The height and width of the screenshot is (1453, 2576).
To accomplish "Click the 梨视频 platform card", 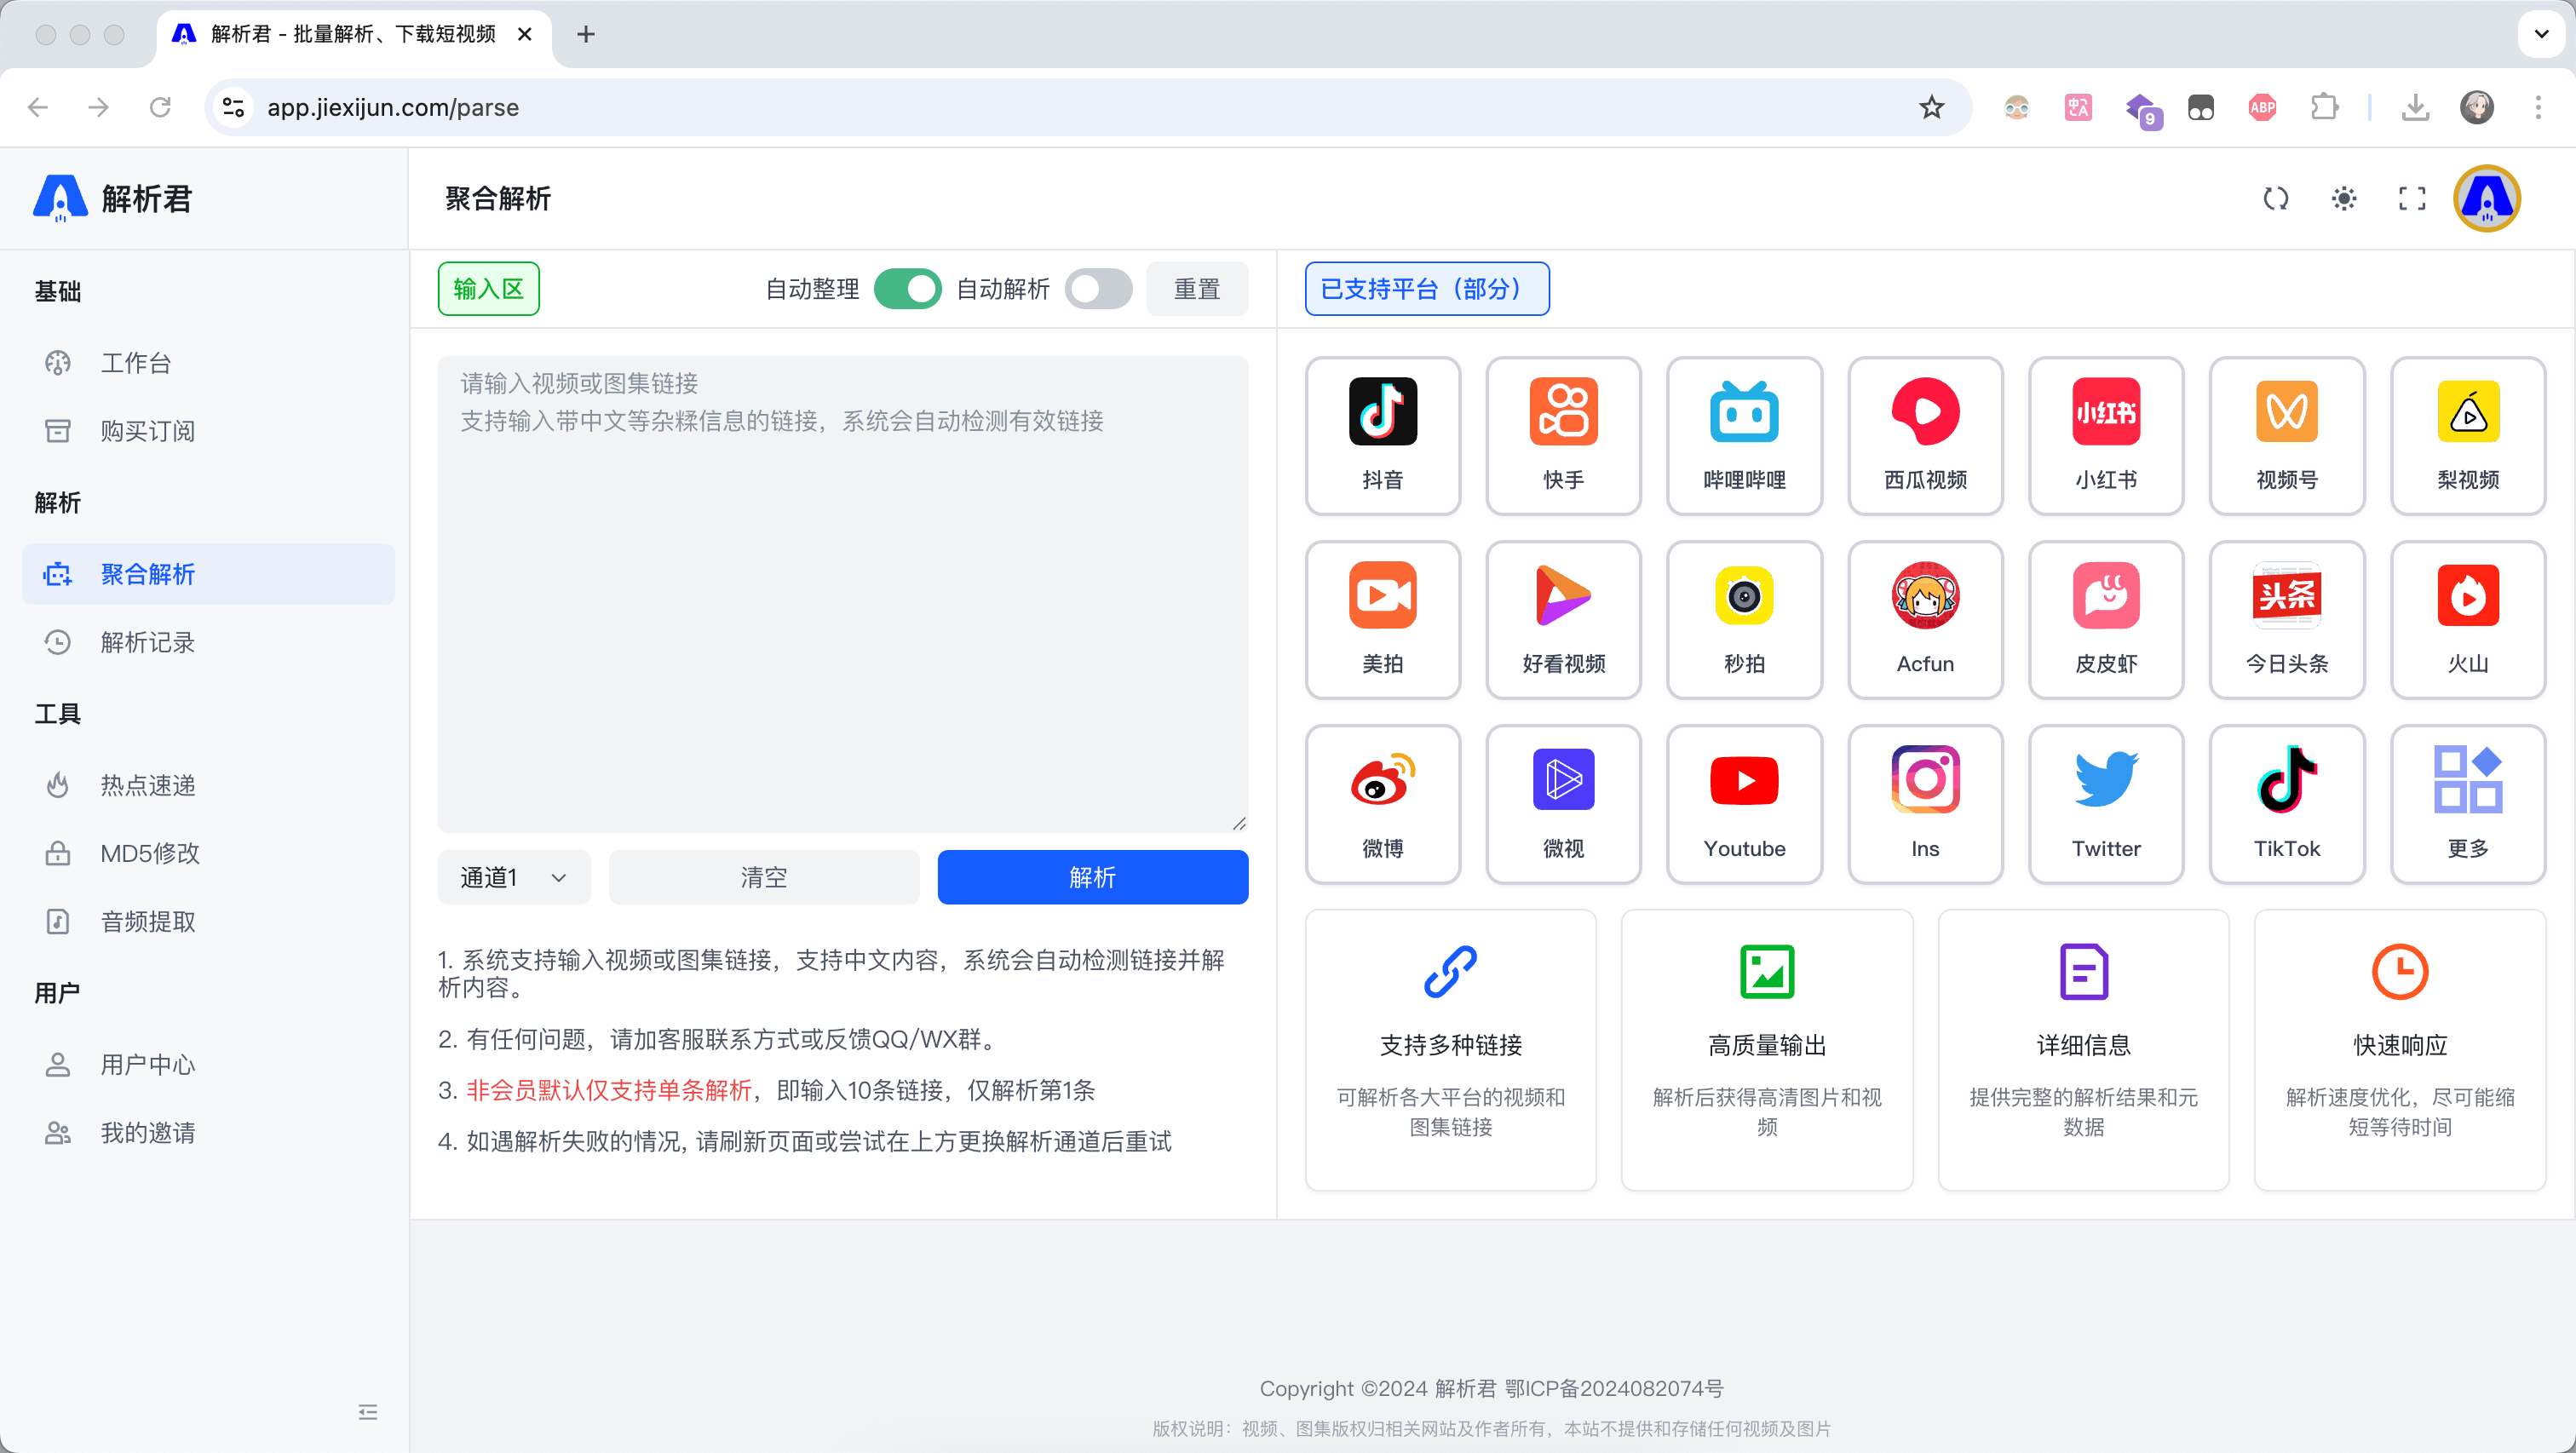I will pyautogui.click(x=2468, y=436).
